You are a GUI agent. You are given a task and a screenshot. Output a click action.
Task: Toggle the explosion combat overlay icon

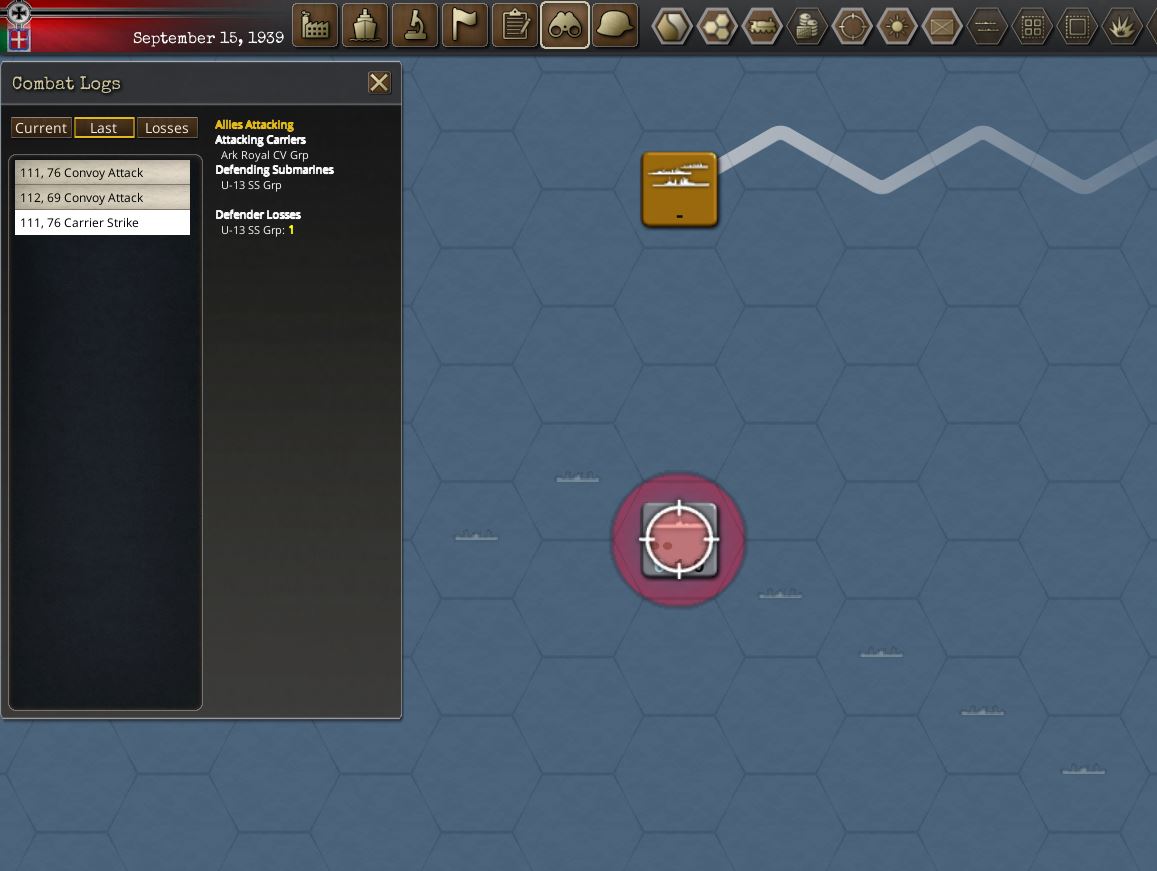pyautogui.click(x=1122, y=27)
